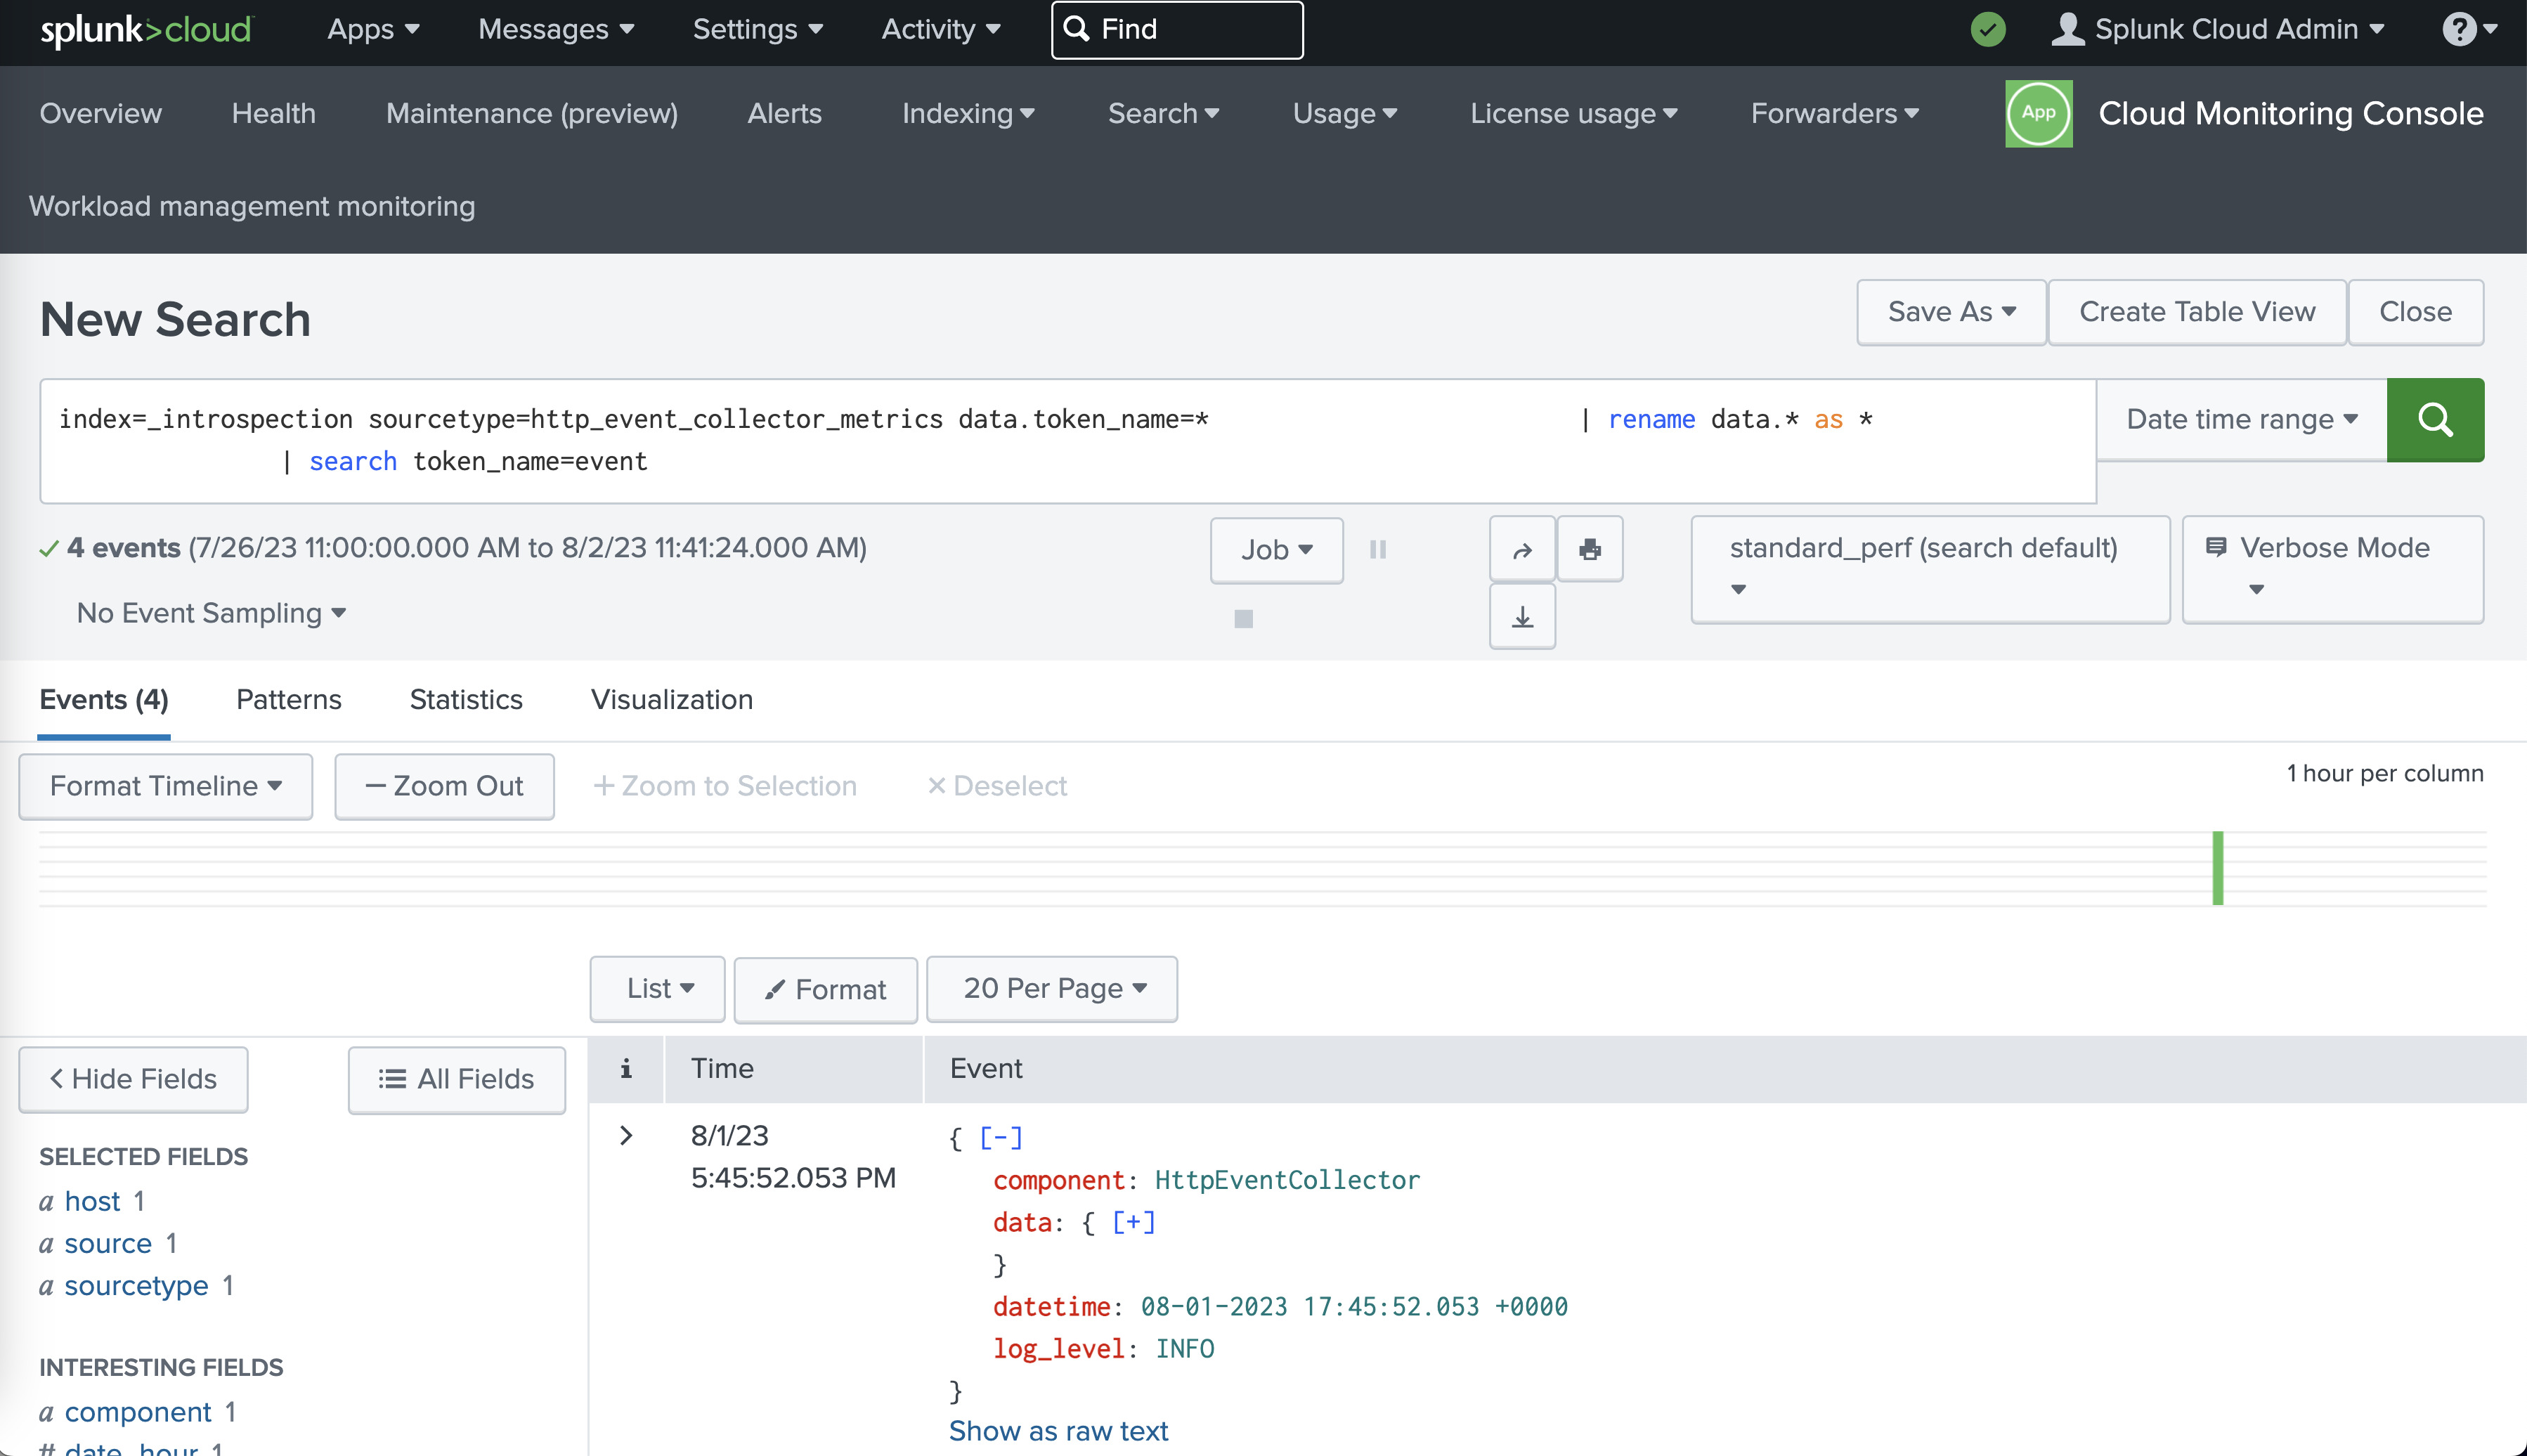Open the Save As dropdown
The height and width of the screenshot is (1456, 2527).
(x=1951, y=312)
